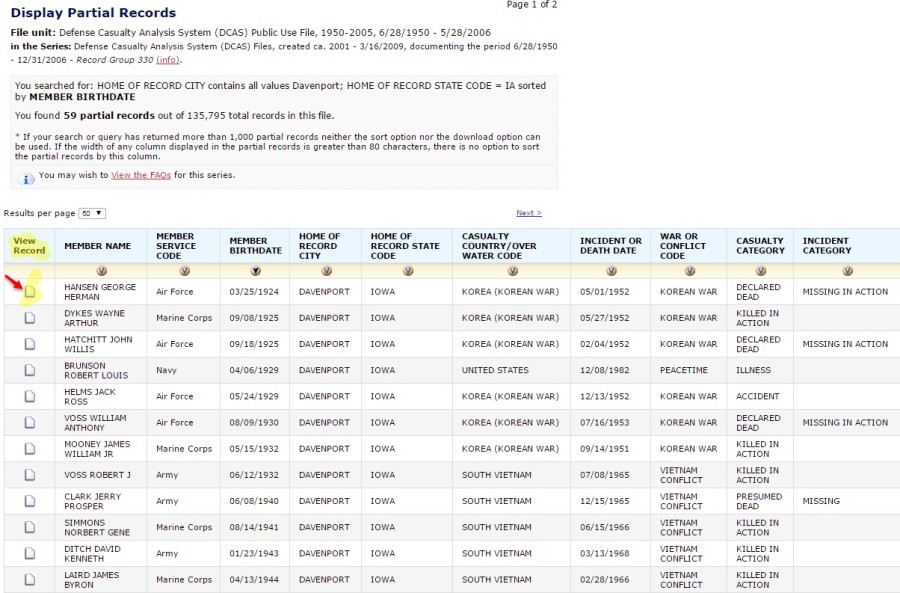This screenshot has width=900, height=593.
Task: Sort by Home of Record City arrow
Action: (x=326, y=271)
